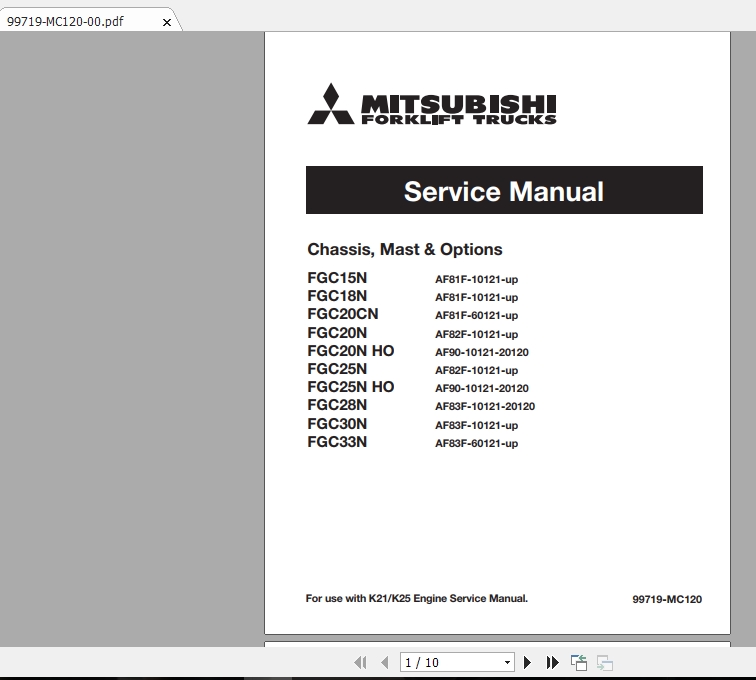756x680 pixels.
Task: Click the K21/K25 Engine Service Manual note
Action: point(417,598)
